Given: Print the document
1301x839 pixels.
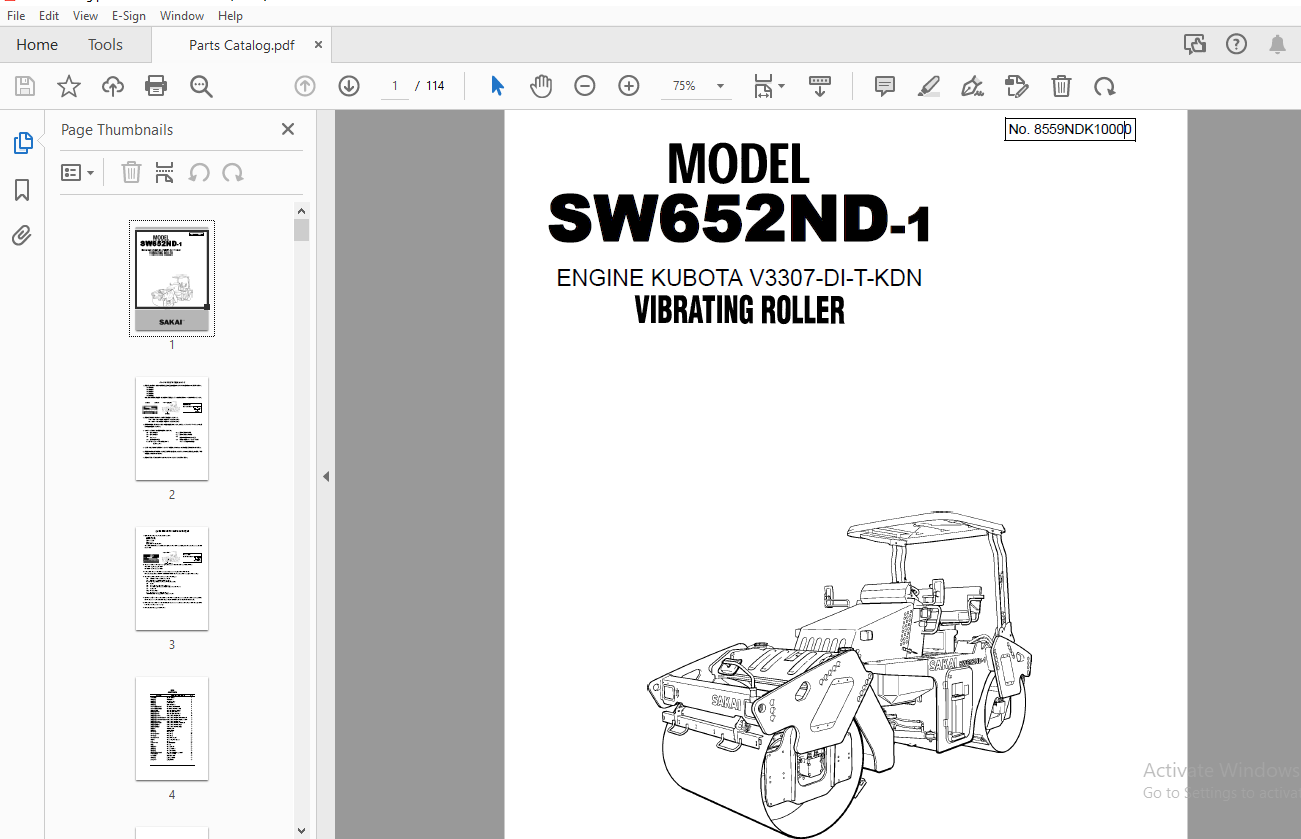Looking at the screenshot, I should click(x=156, y=86).
